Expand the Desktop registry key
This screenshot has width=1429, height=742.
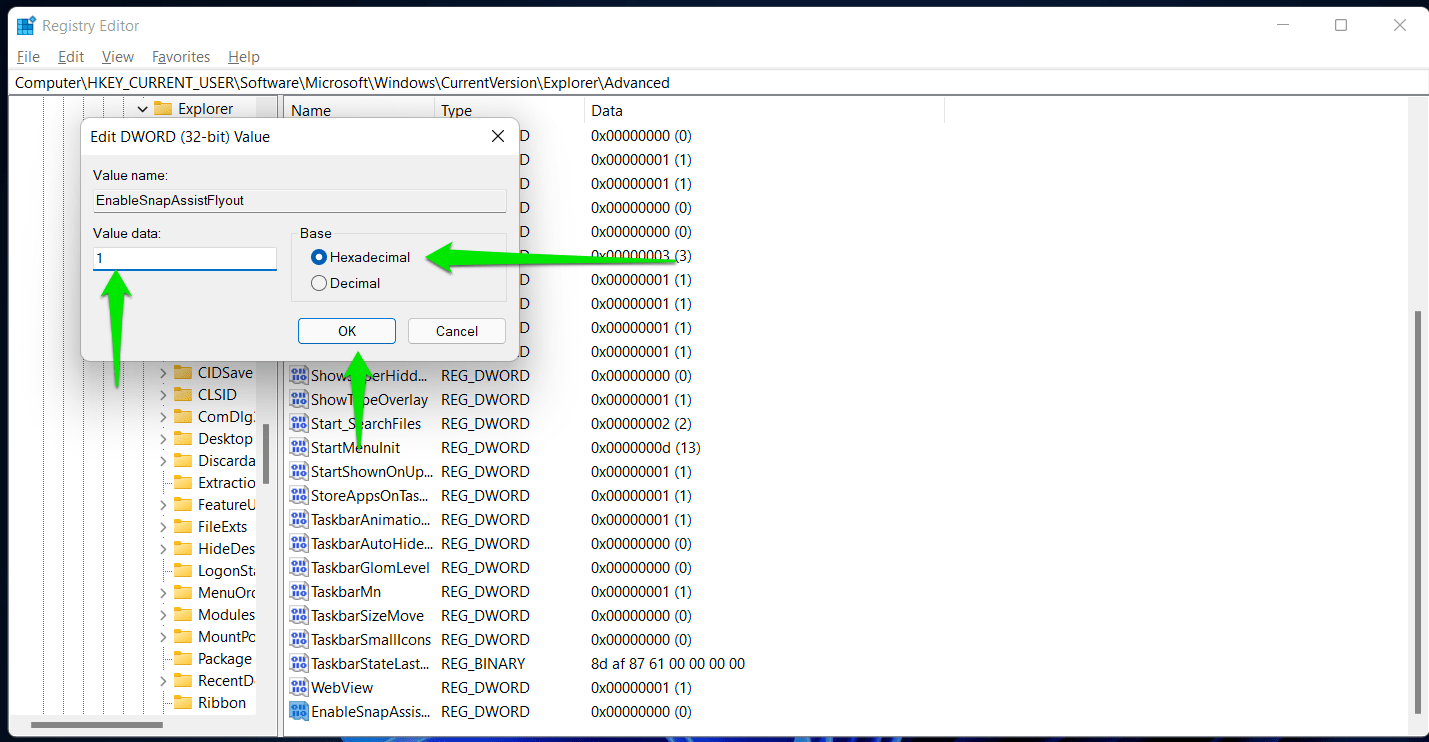click(163, 439)
